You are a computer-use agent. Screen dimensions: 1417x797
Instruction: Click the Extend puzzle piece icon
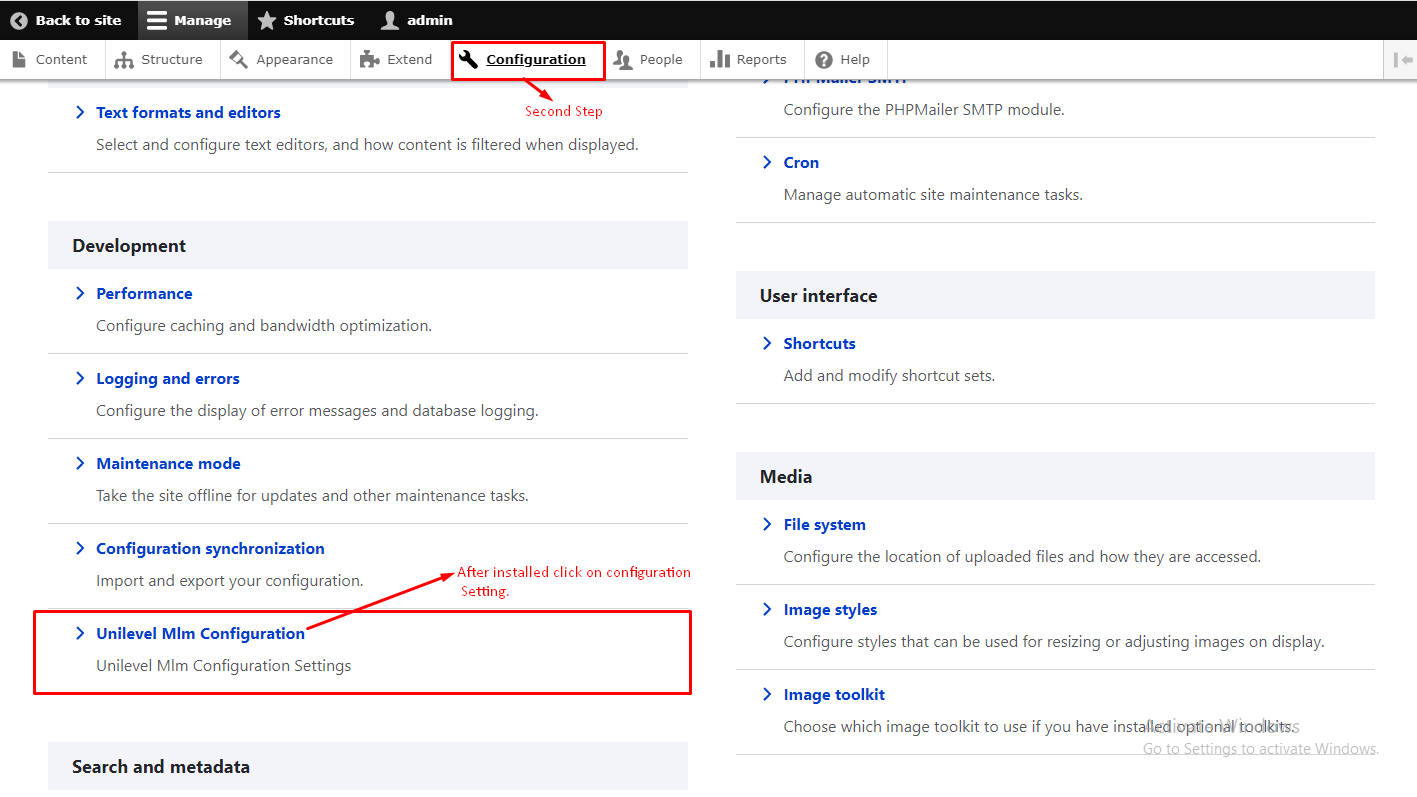tap(370, 60)
